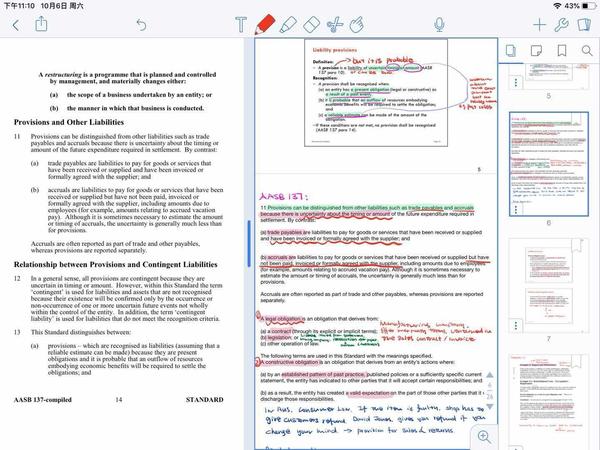
Task: Switch to the notes tab in sidebar
Action: pyautogui.click(x=536, y=51)
